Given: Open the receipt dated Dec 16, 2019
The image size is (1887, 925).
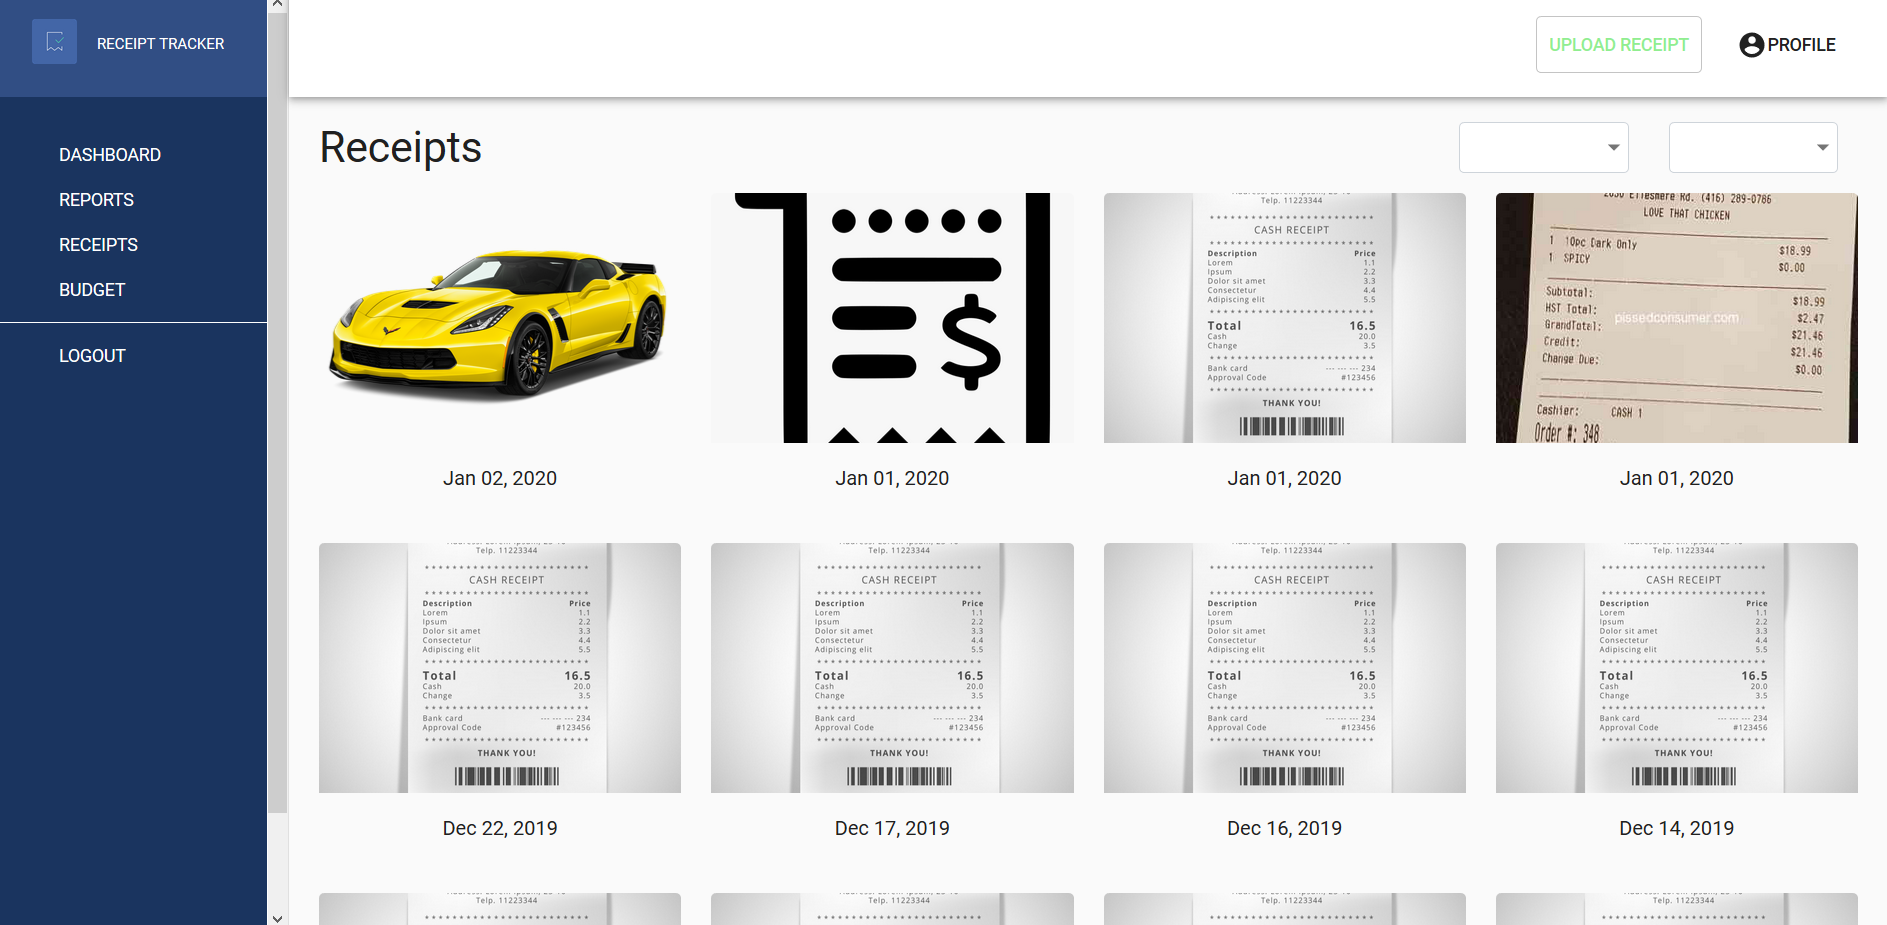Looking at the screenshot, I should coord(1284,668).
